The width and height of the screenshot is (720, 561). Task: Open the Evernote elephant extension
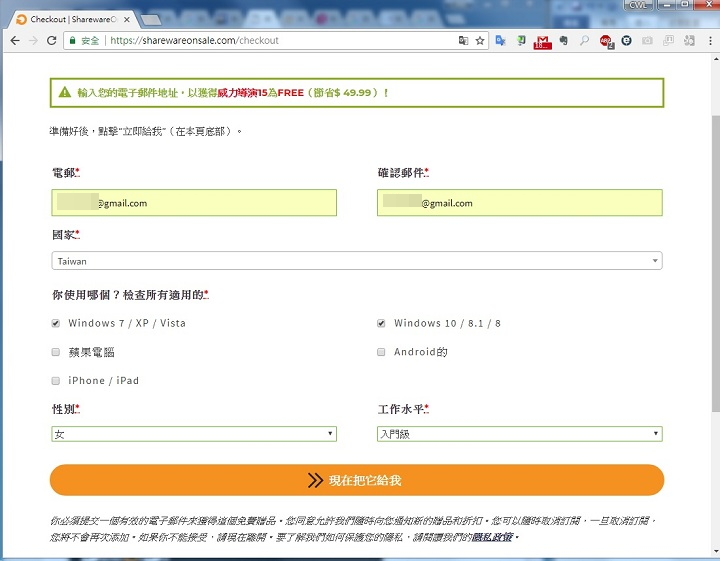tap(564, 41)
